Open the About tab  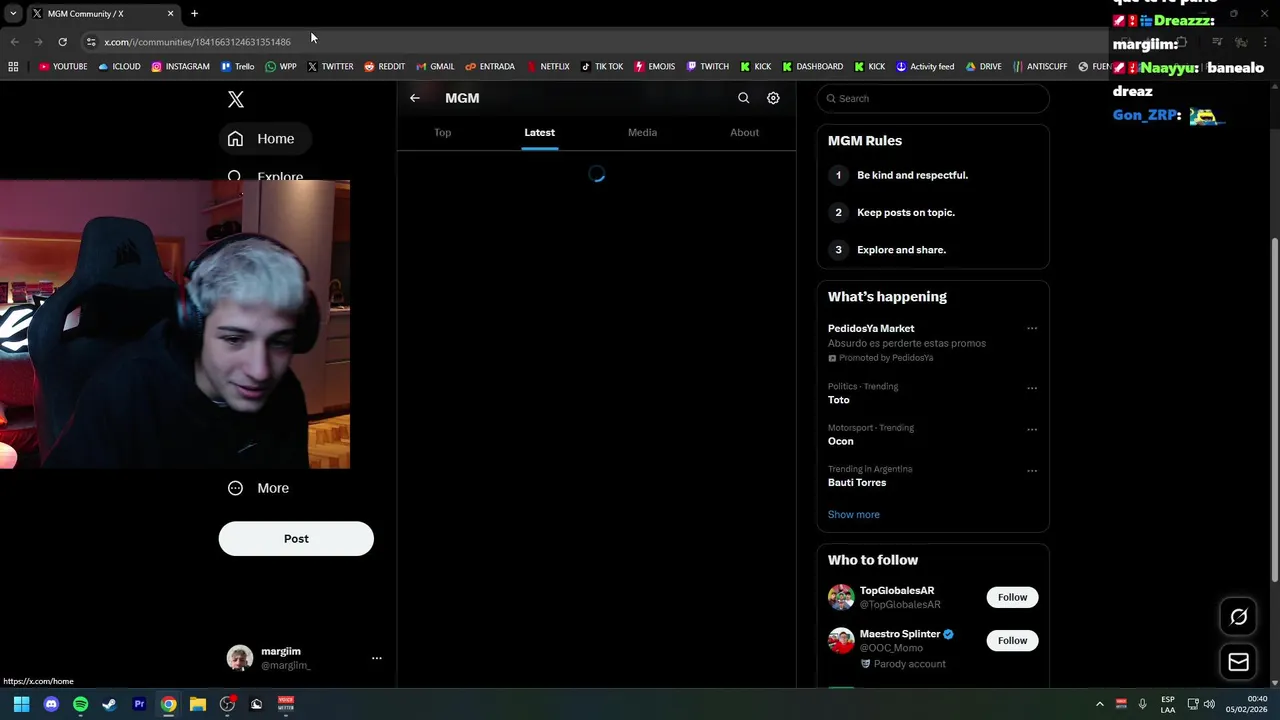744,132
